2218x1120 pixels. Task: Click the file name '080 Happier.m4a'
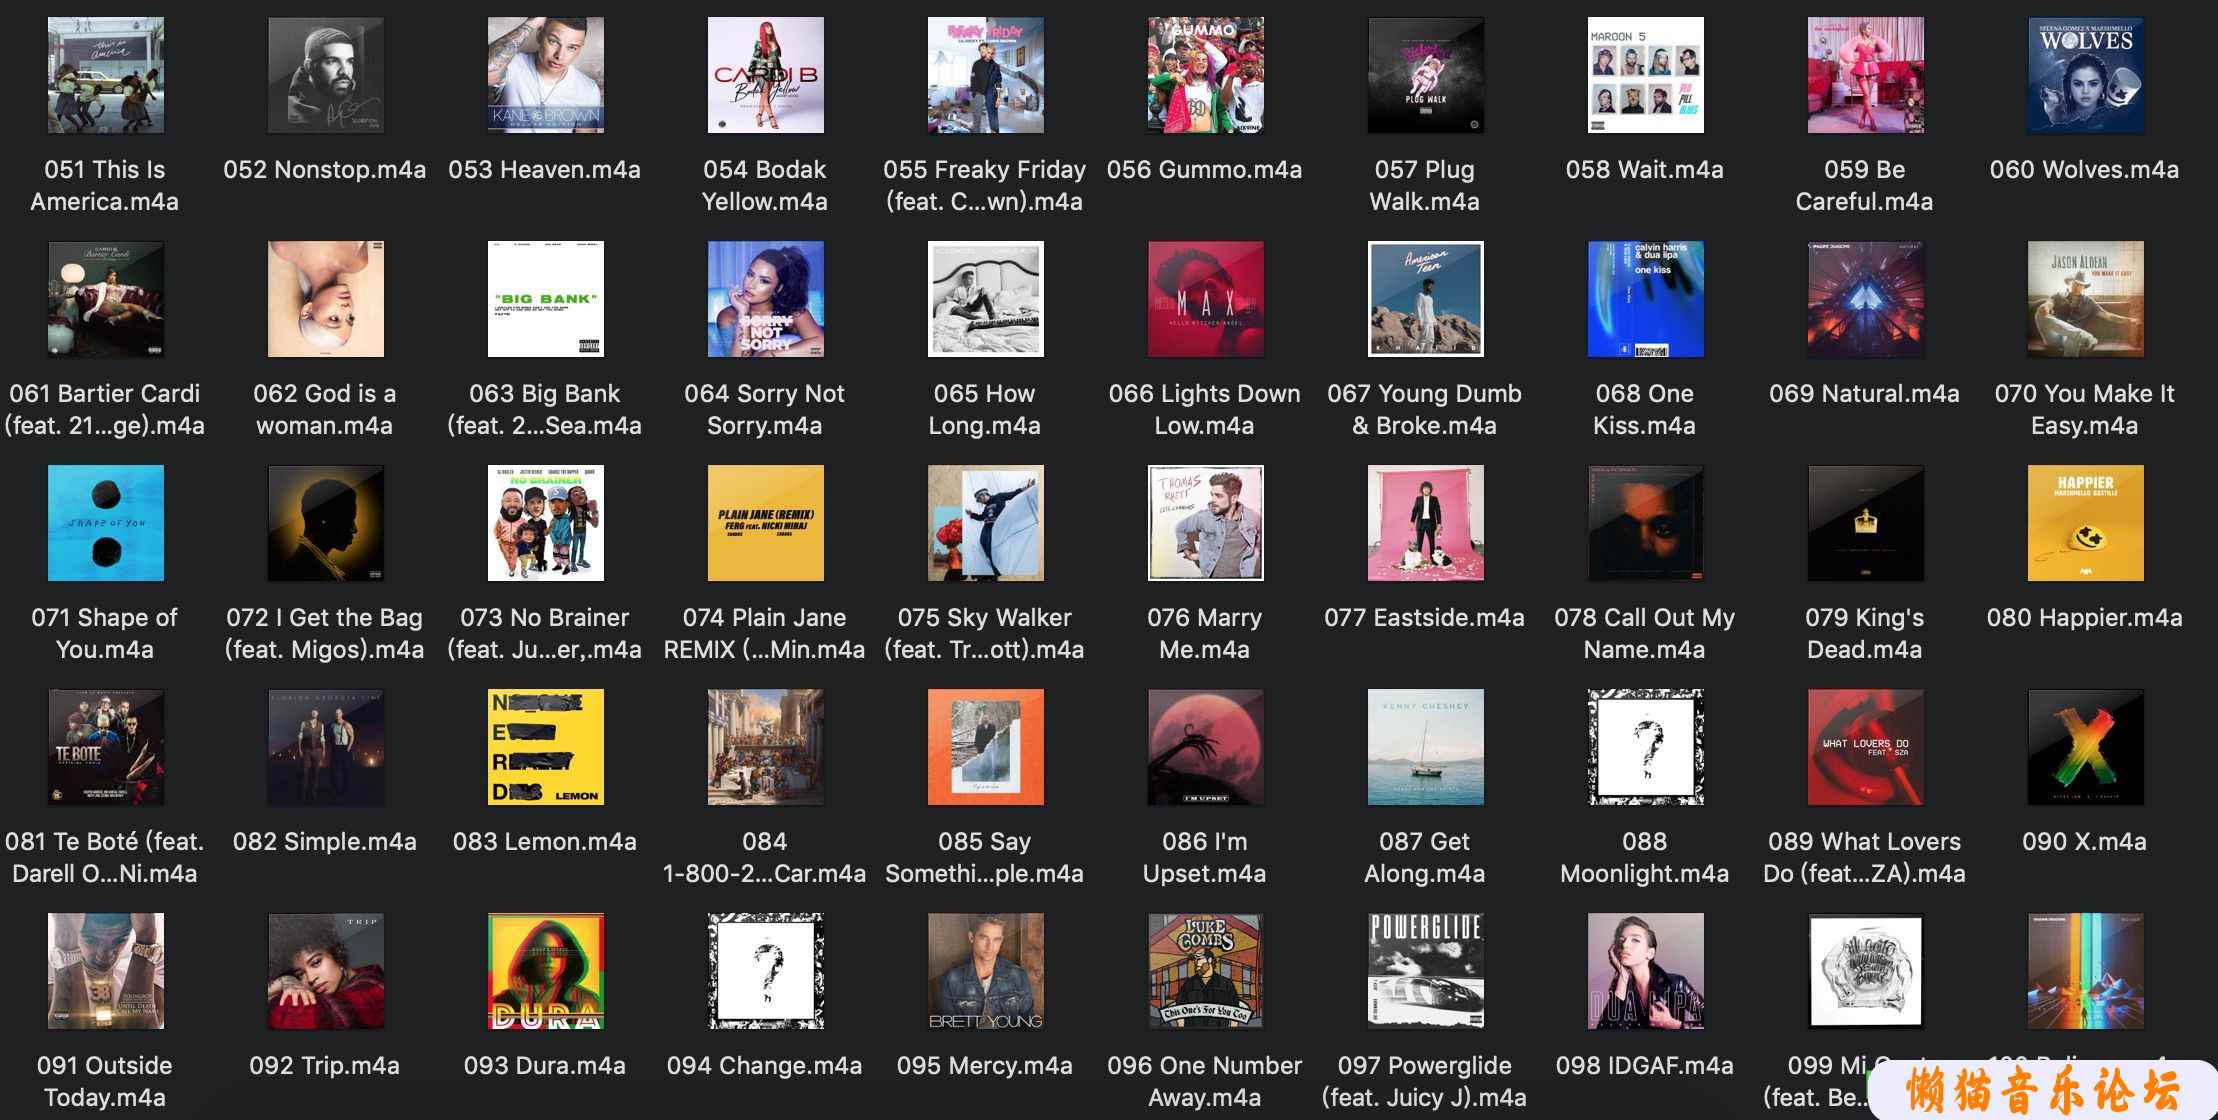(x=2085, y=618)
